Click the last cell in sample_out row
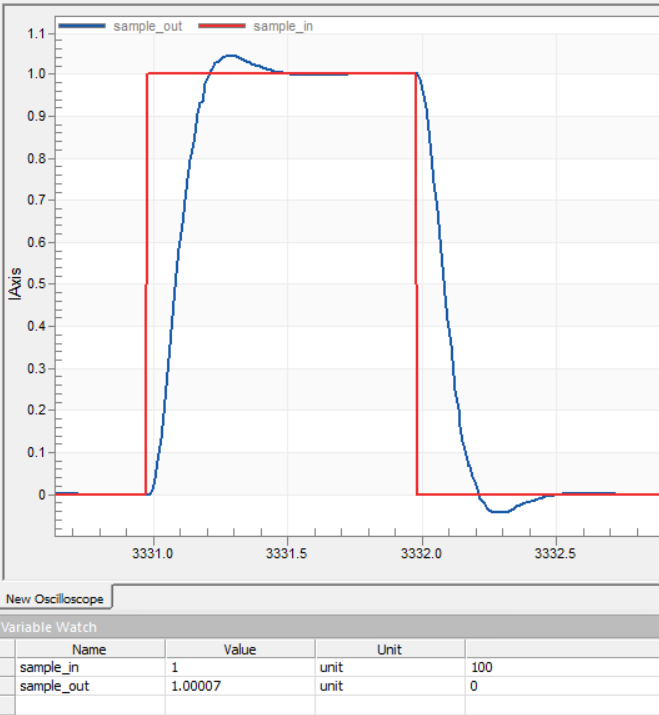The image size is (659, 715). 560,685
